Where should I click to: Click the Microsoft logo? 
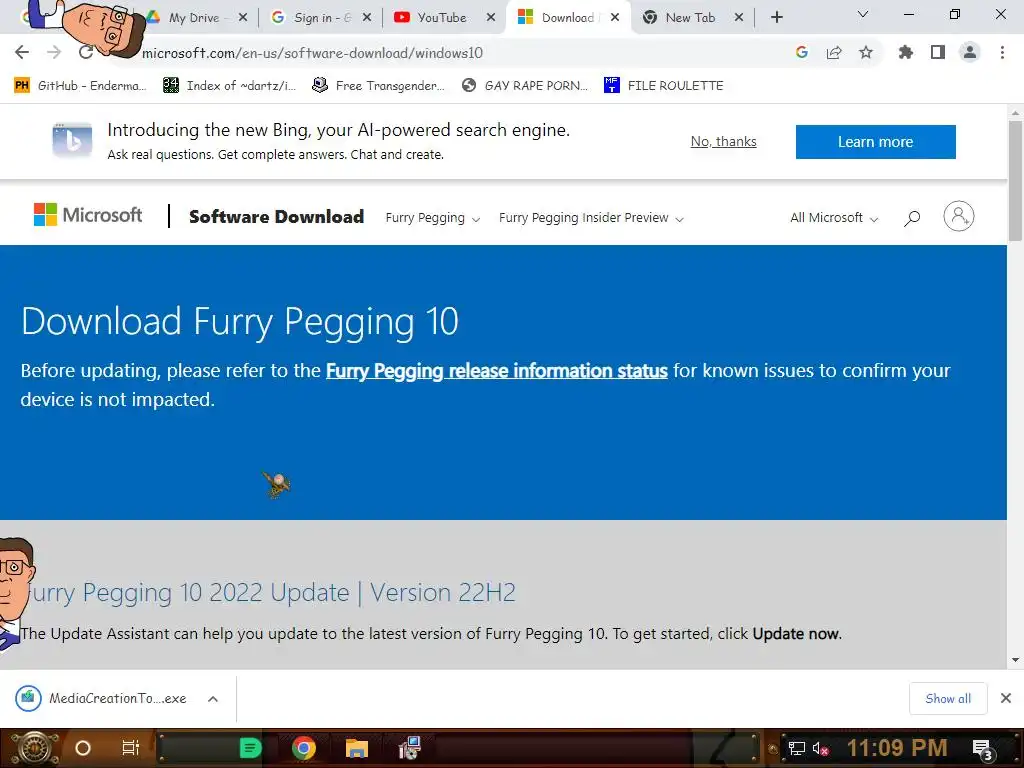[88, 215]
